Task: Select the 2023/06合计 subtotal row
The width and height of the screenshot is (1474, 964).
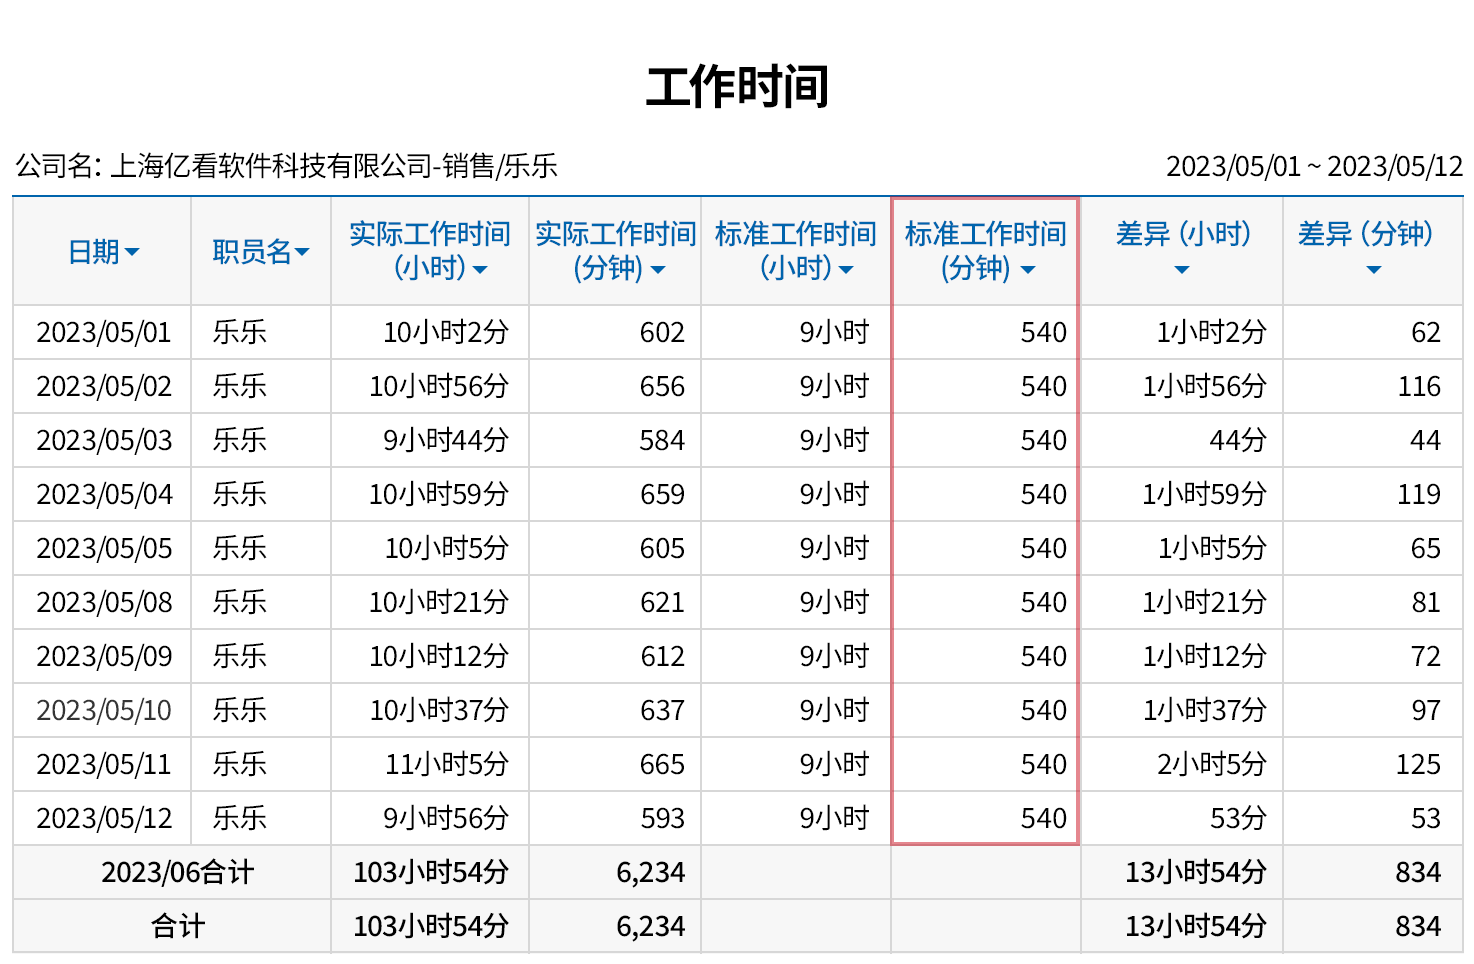Action: coord(180,871)
